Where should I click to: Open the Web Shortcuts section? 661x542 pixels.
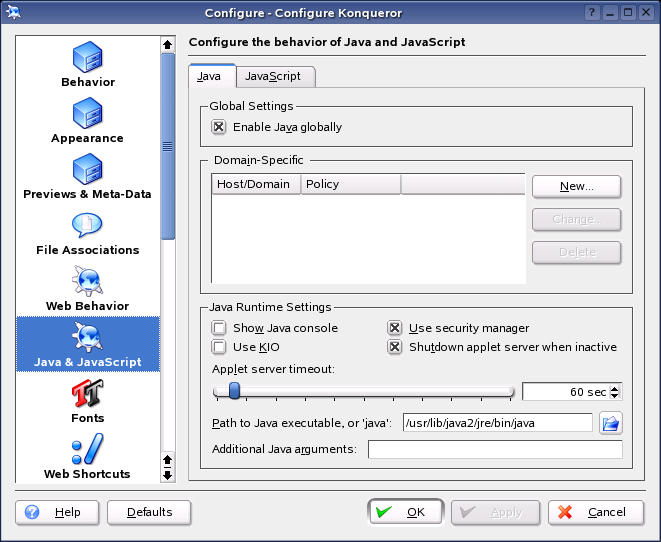(x=88, y=451)
